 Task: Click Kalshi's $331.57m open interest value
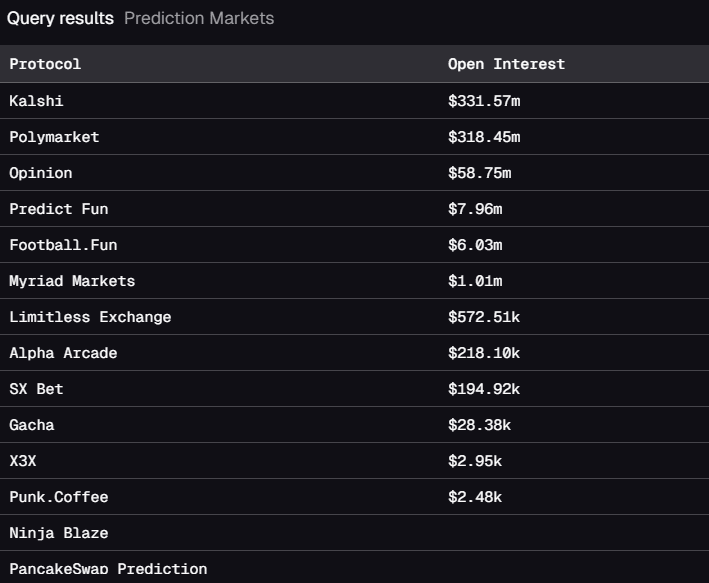pos(484,101)
